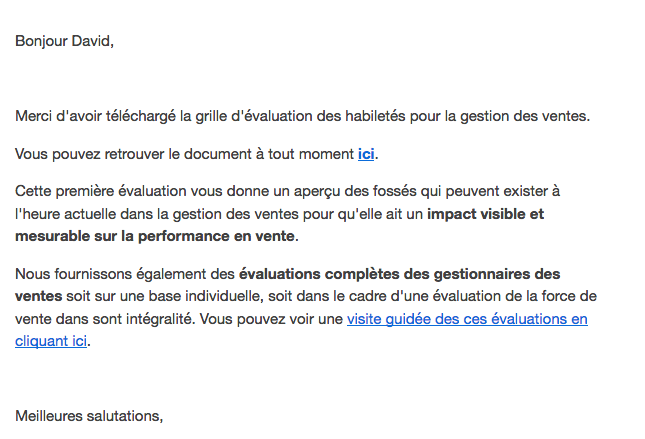Click the 'cliquant ici' link text
645x439 pixels.
(51, 341)
